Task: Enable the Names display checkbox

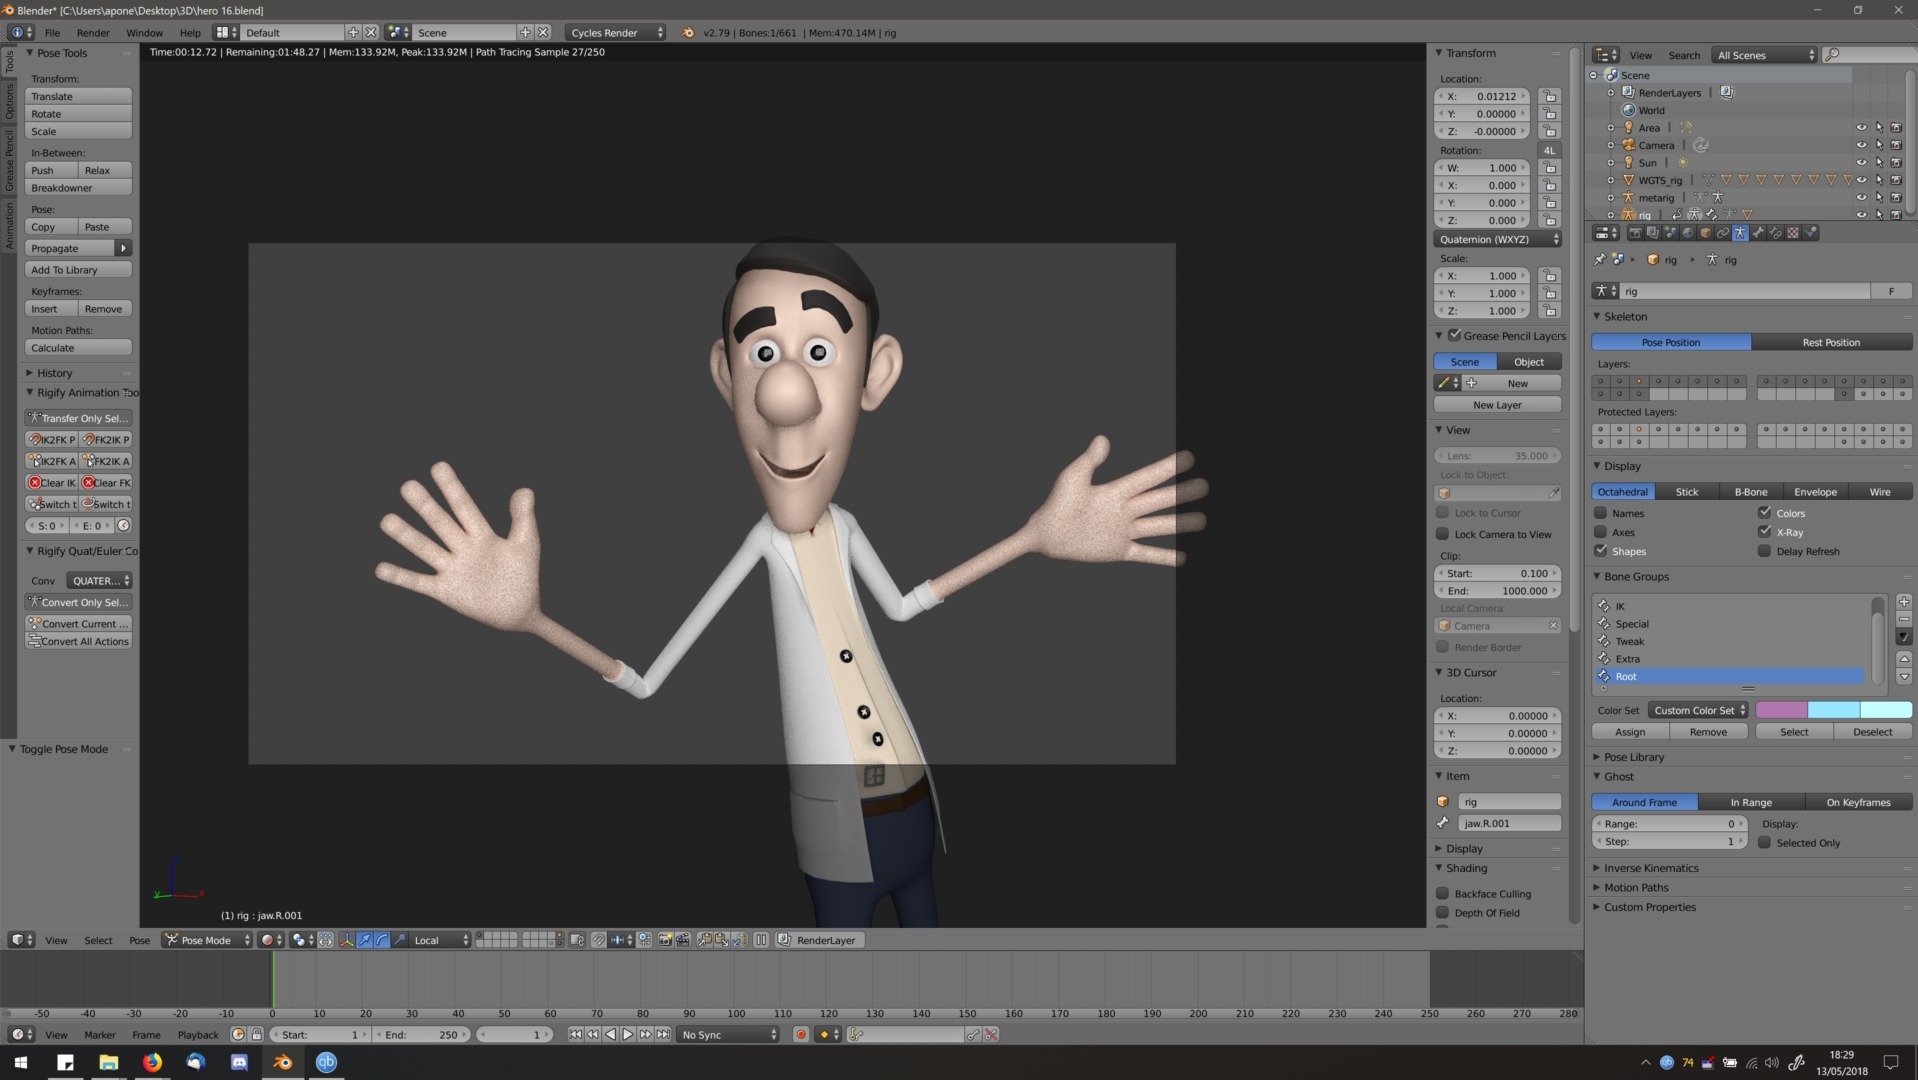Action: point(1600,513)
